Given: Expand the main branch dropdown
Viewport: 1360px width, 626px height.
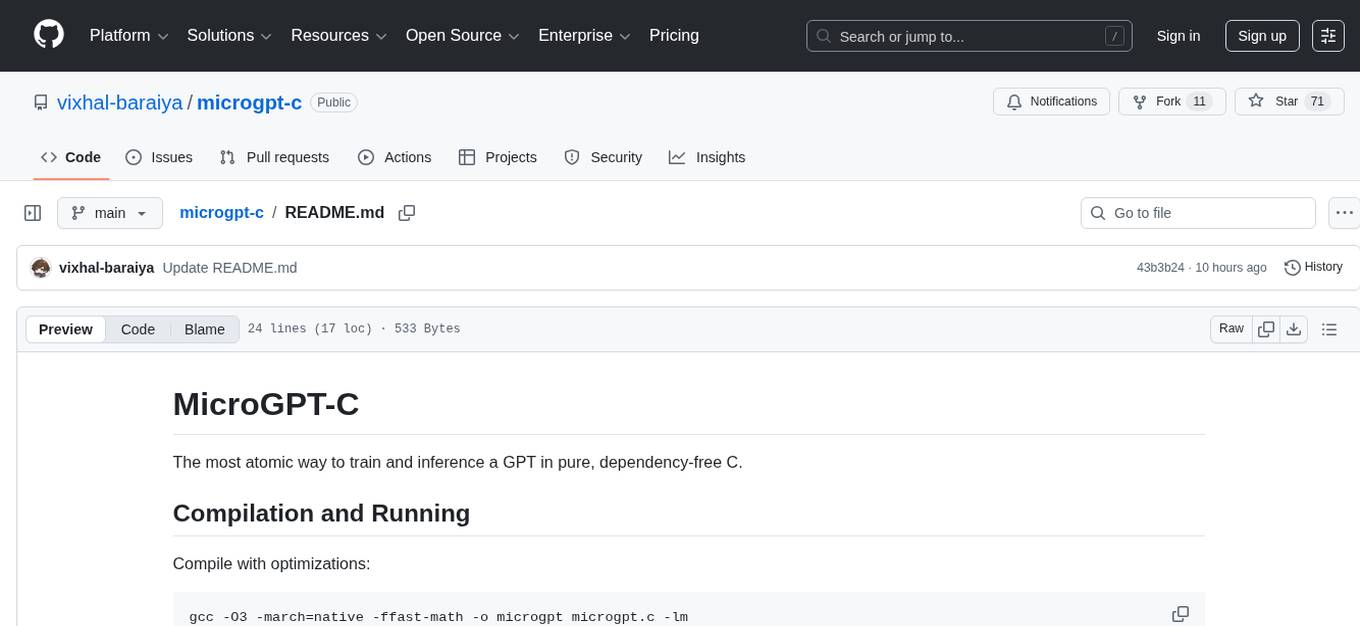Looking at the screenshot, I should (x=110, y=213).
